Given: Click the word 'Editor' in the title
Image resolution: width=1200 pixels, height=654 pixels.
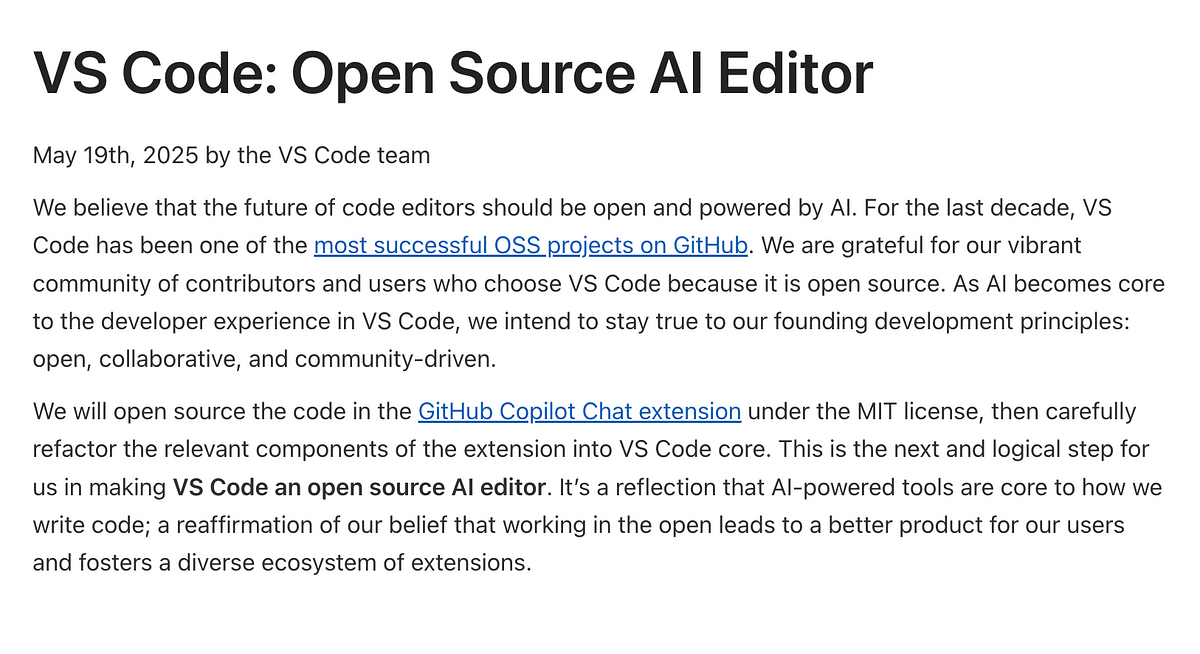Looking at the screenshot, I should coord(790,72).
